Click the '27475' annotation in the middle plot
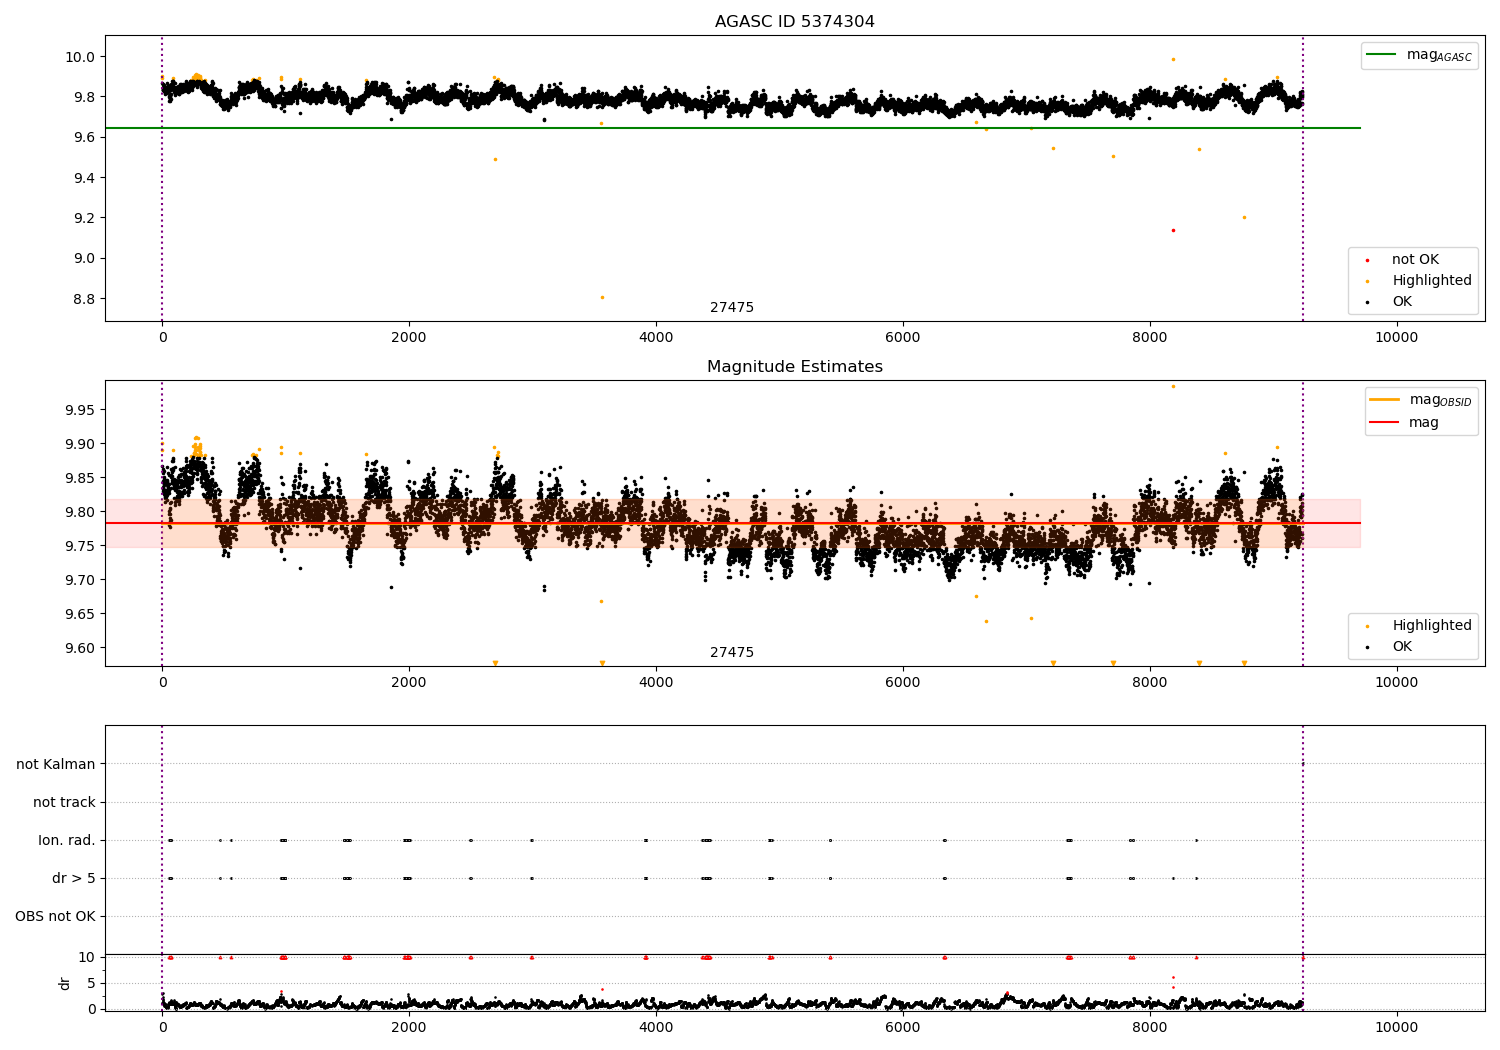Screen dimensions: 1500x1050 coord(732,653)
